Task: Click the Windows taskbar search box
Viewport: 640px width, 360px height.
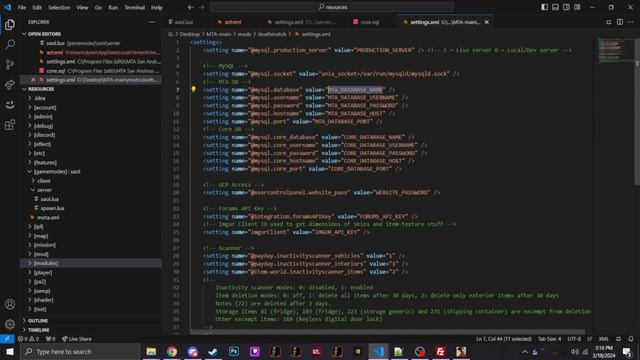Action: [x=80, y=351]
